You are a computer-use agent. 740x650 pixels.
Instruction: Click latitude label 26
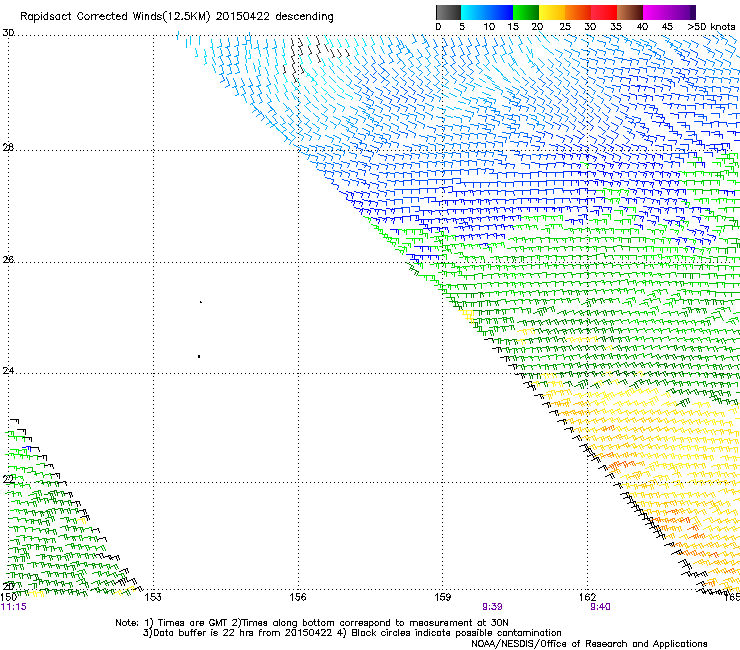(8, 260)
